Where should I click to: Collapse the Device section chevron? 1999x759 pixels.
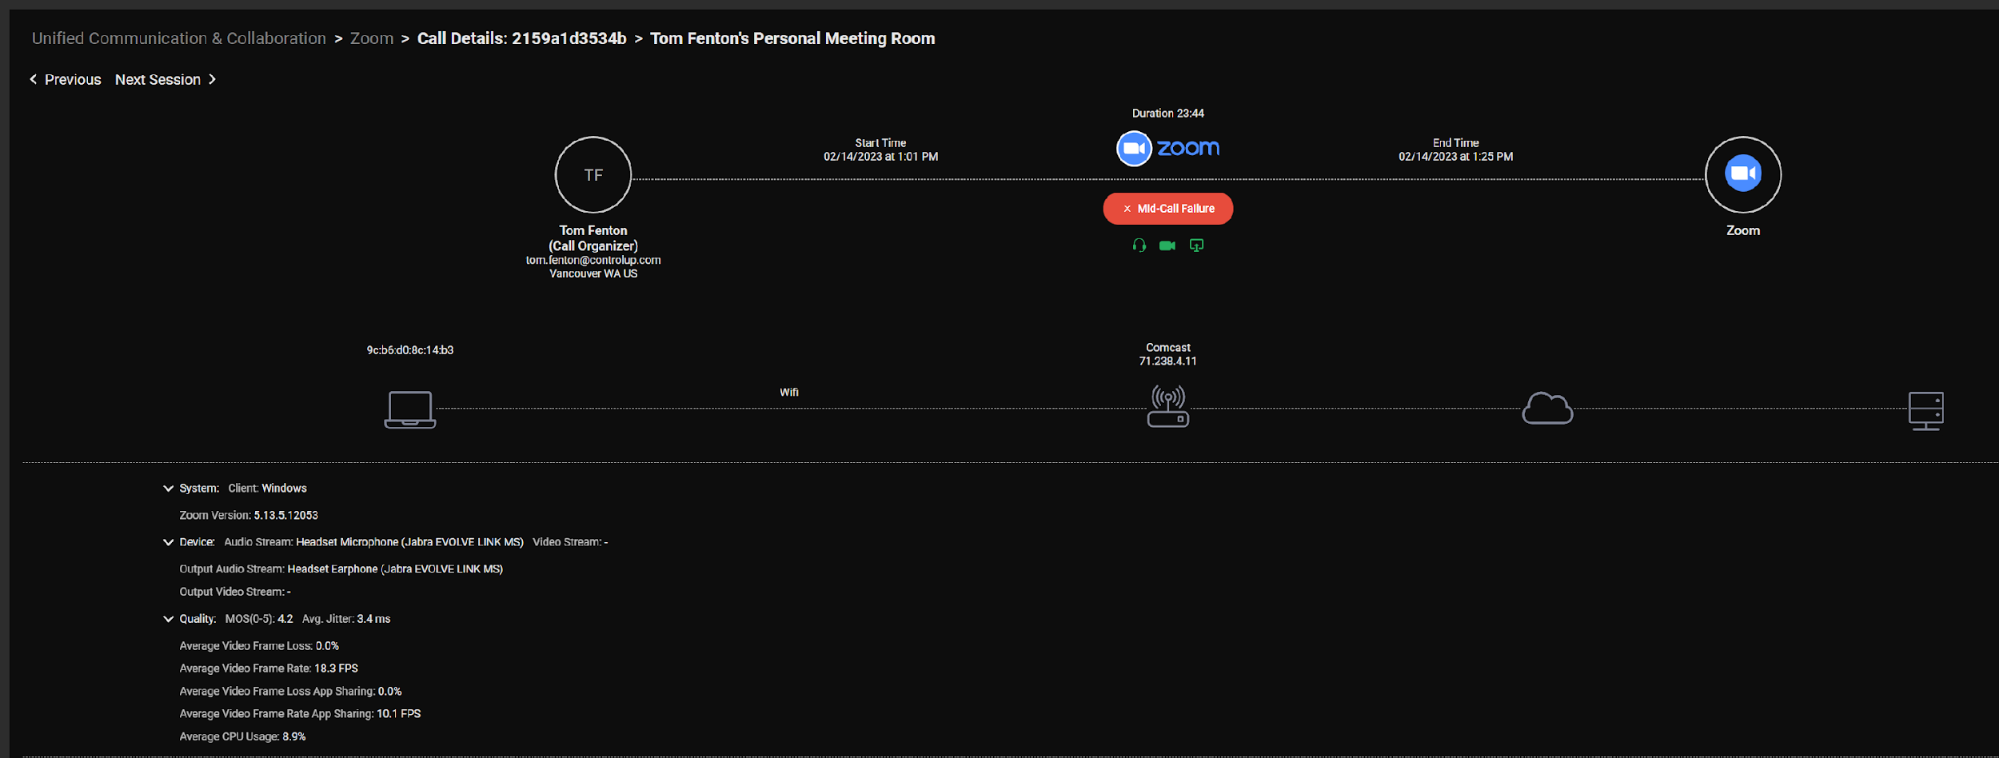pos(168,542)
